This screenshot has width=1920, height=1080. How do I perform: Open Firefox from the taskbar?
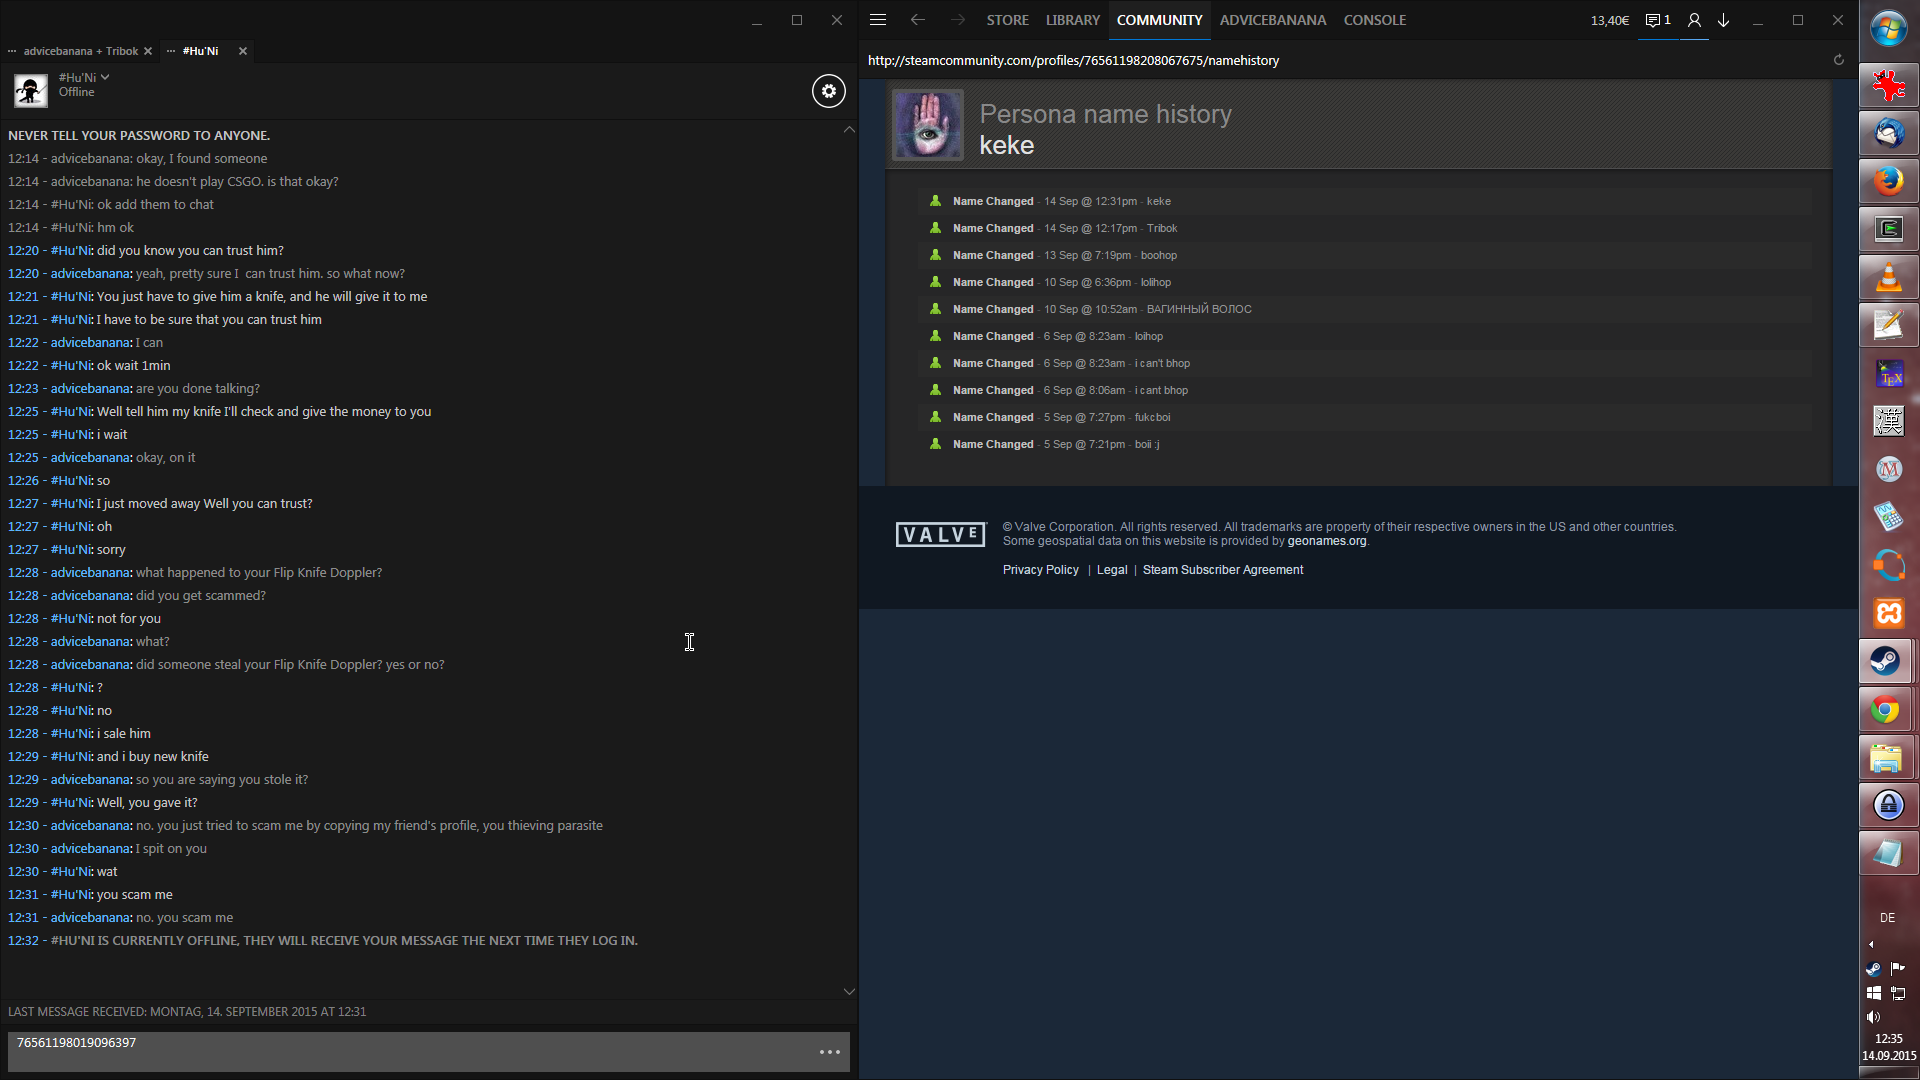pyautogui.click(x=1888, y=181)
